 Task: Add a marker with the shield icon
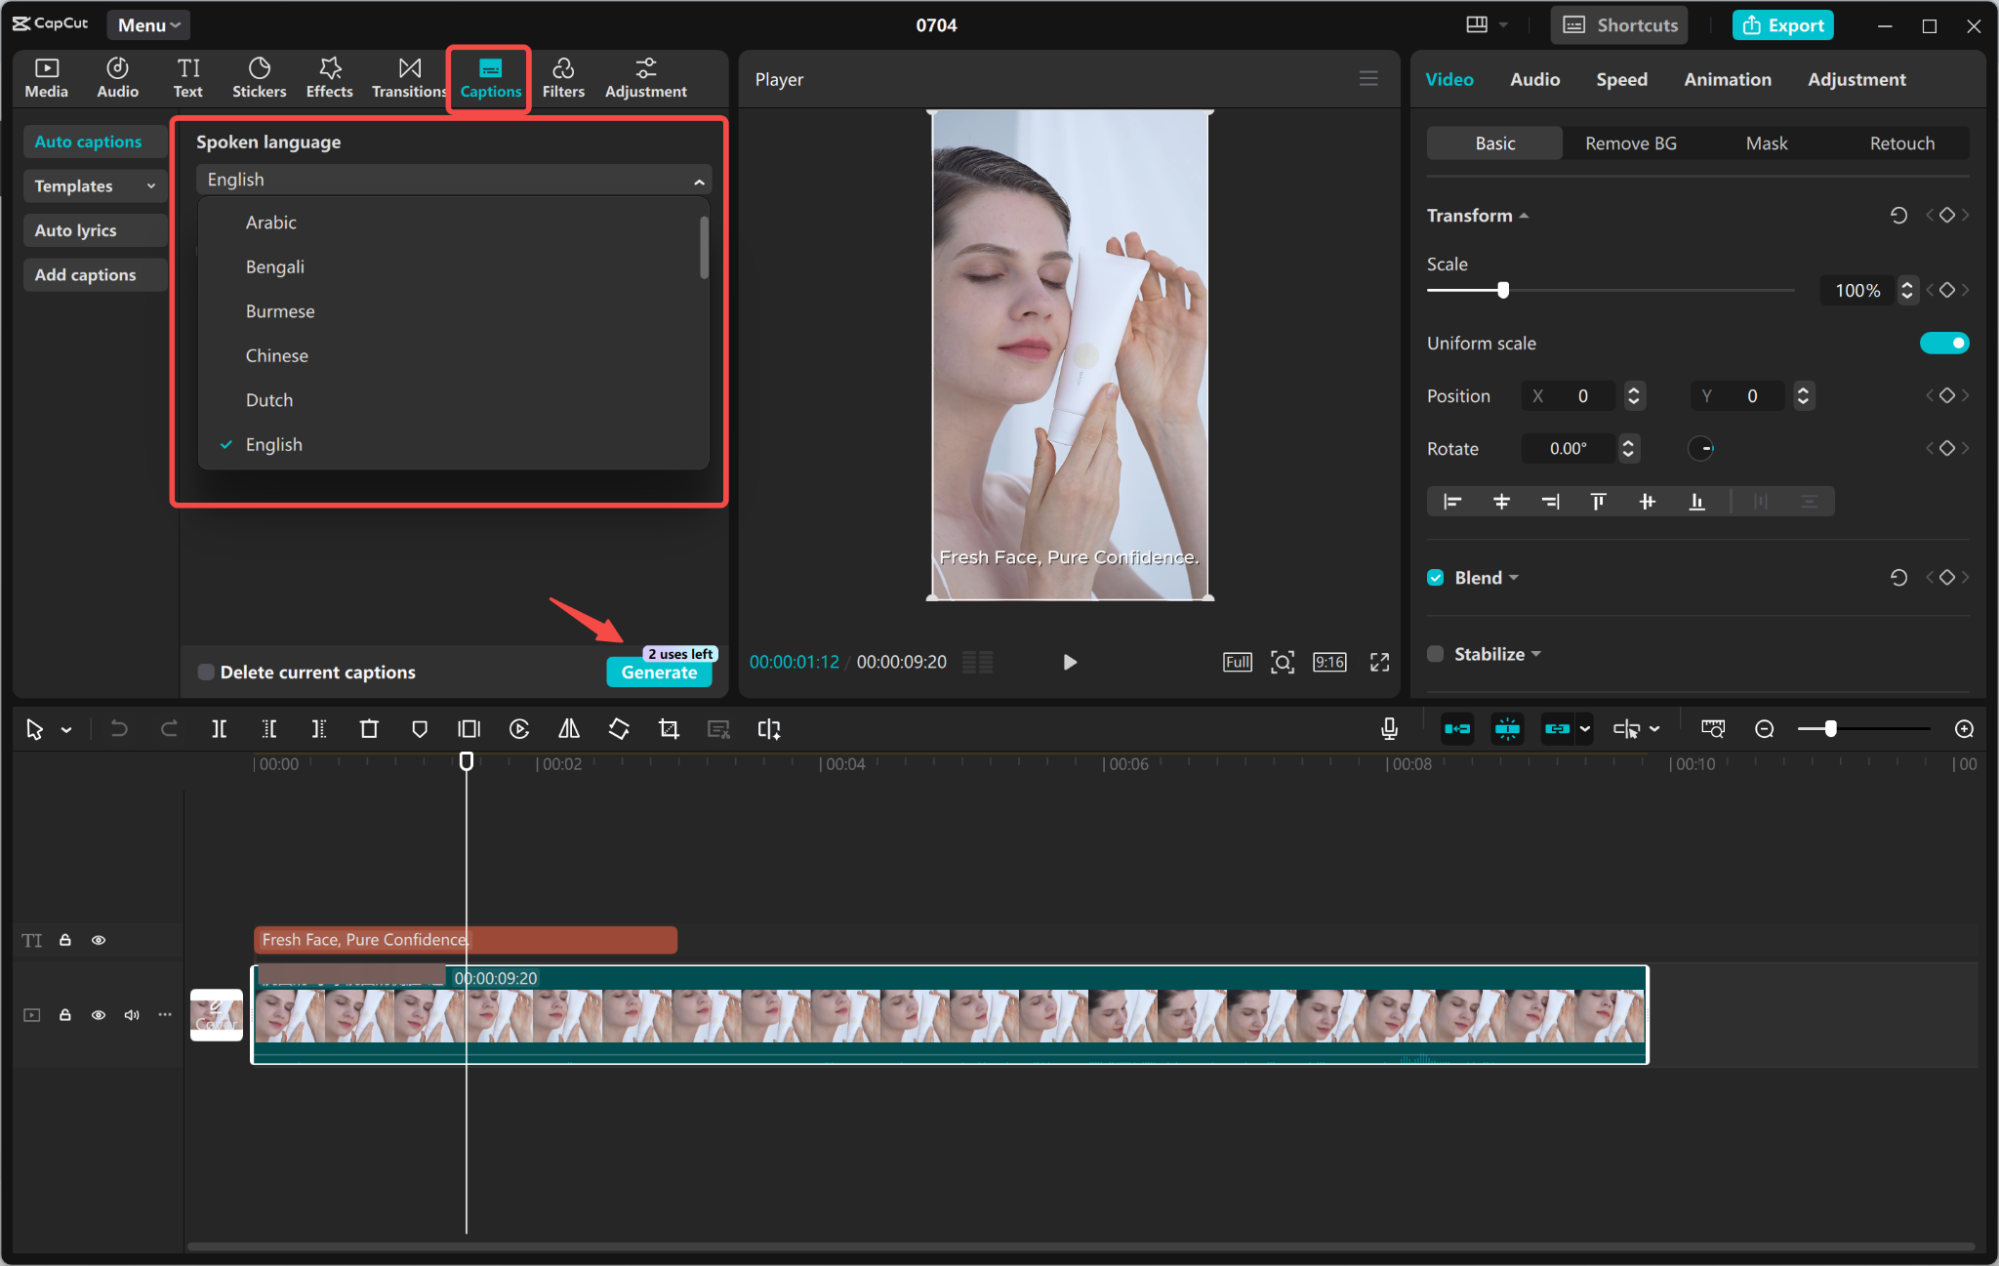[x=419, y=729]
